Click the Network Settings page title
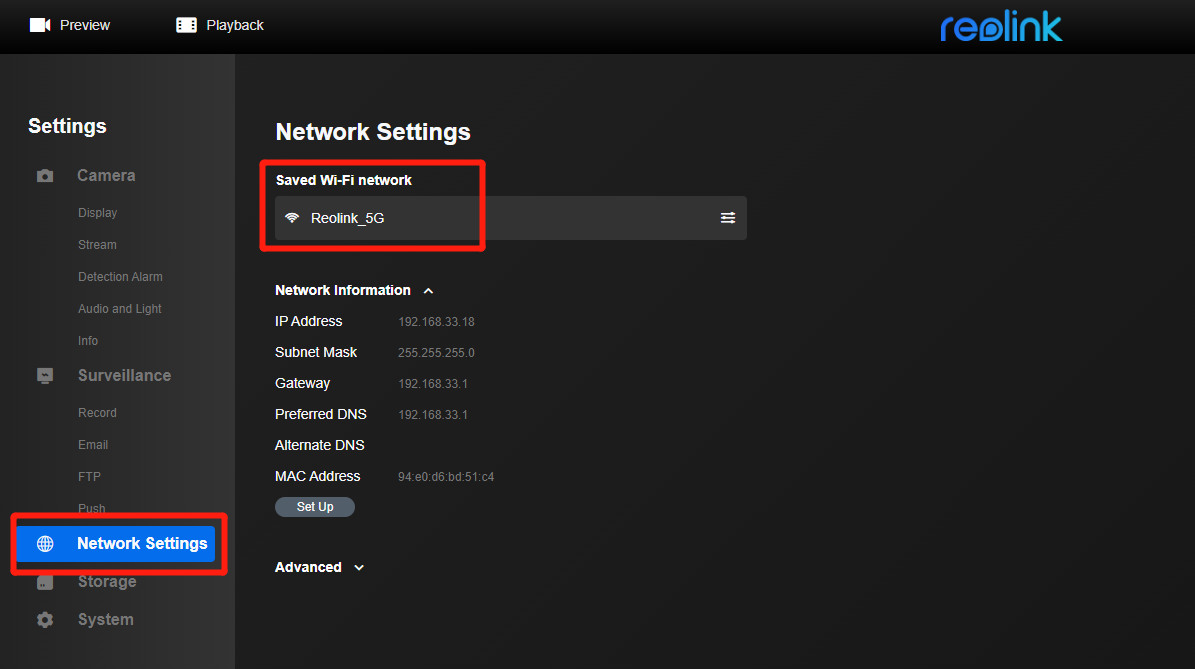This screenshot has width=1195, height=669. point(373,132)
